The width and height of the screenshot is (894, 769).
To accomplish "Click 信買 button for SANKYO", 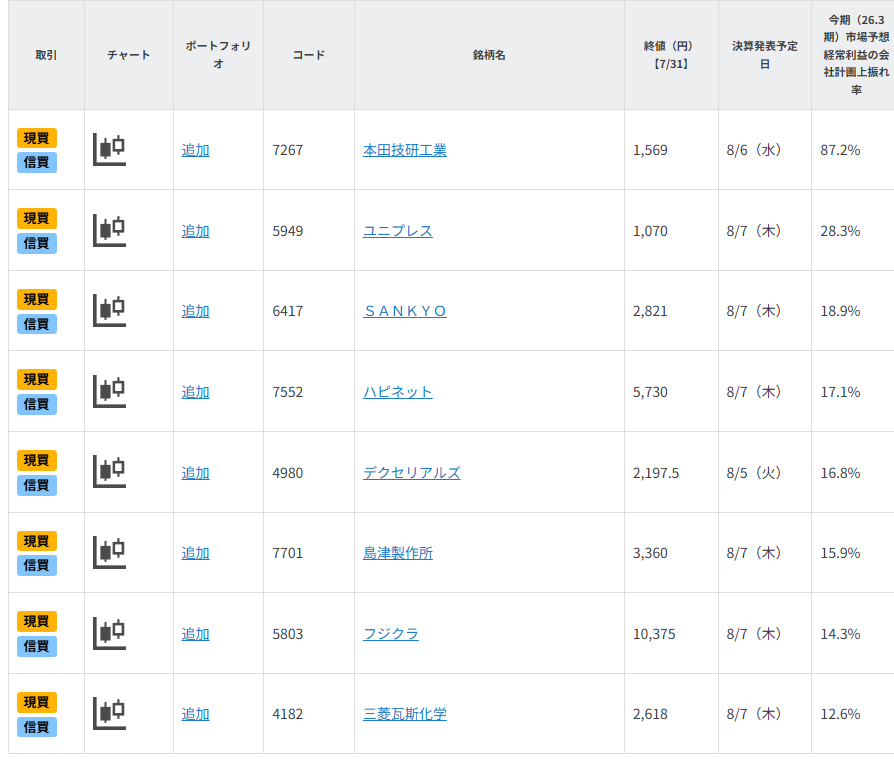I will point(36,324).
